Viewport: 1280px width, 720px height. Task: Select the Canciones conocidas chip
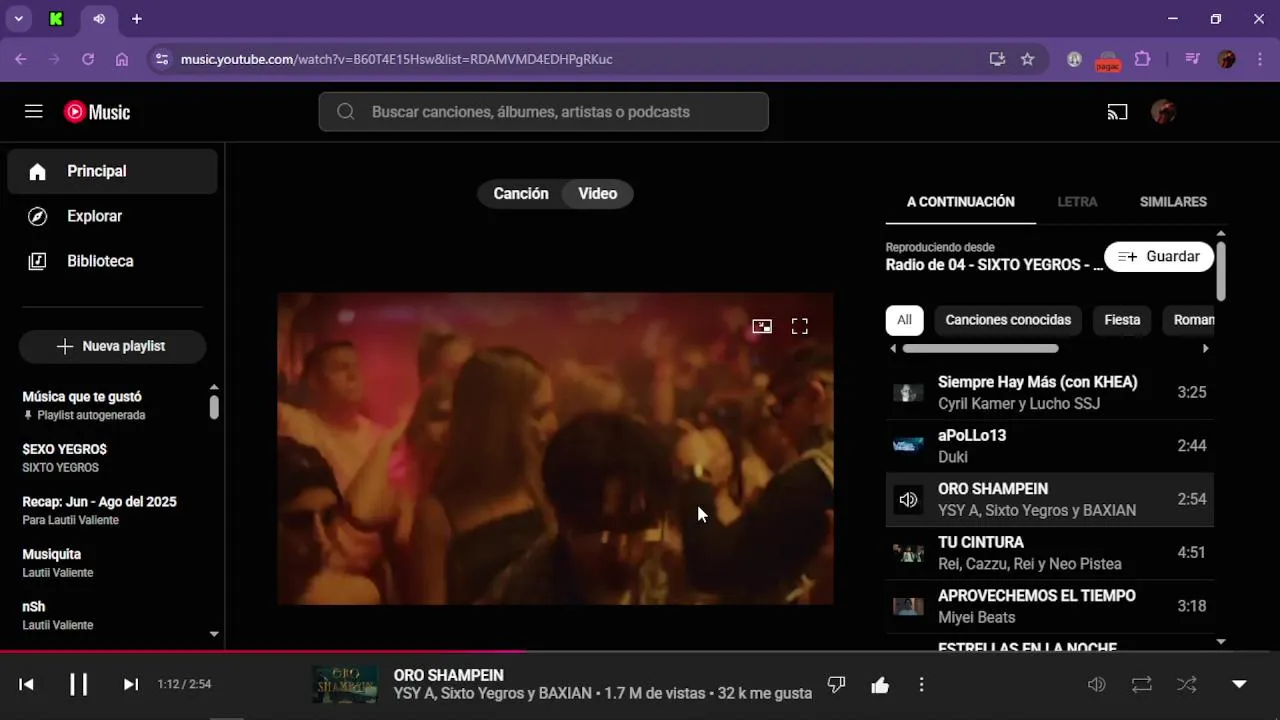(x=1008, y=320)
